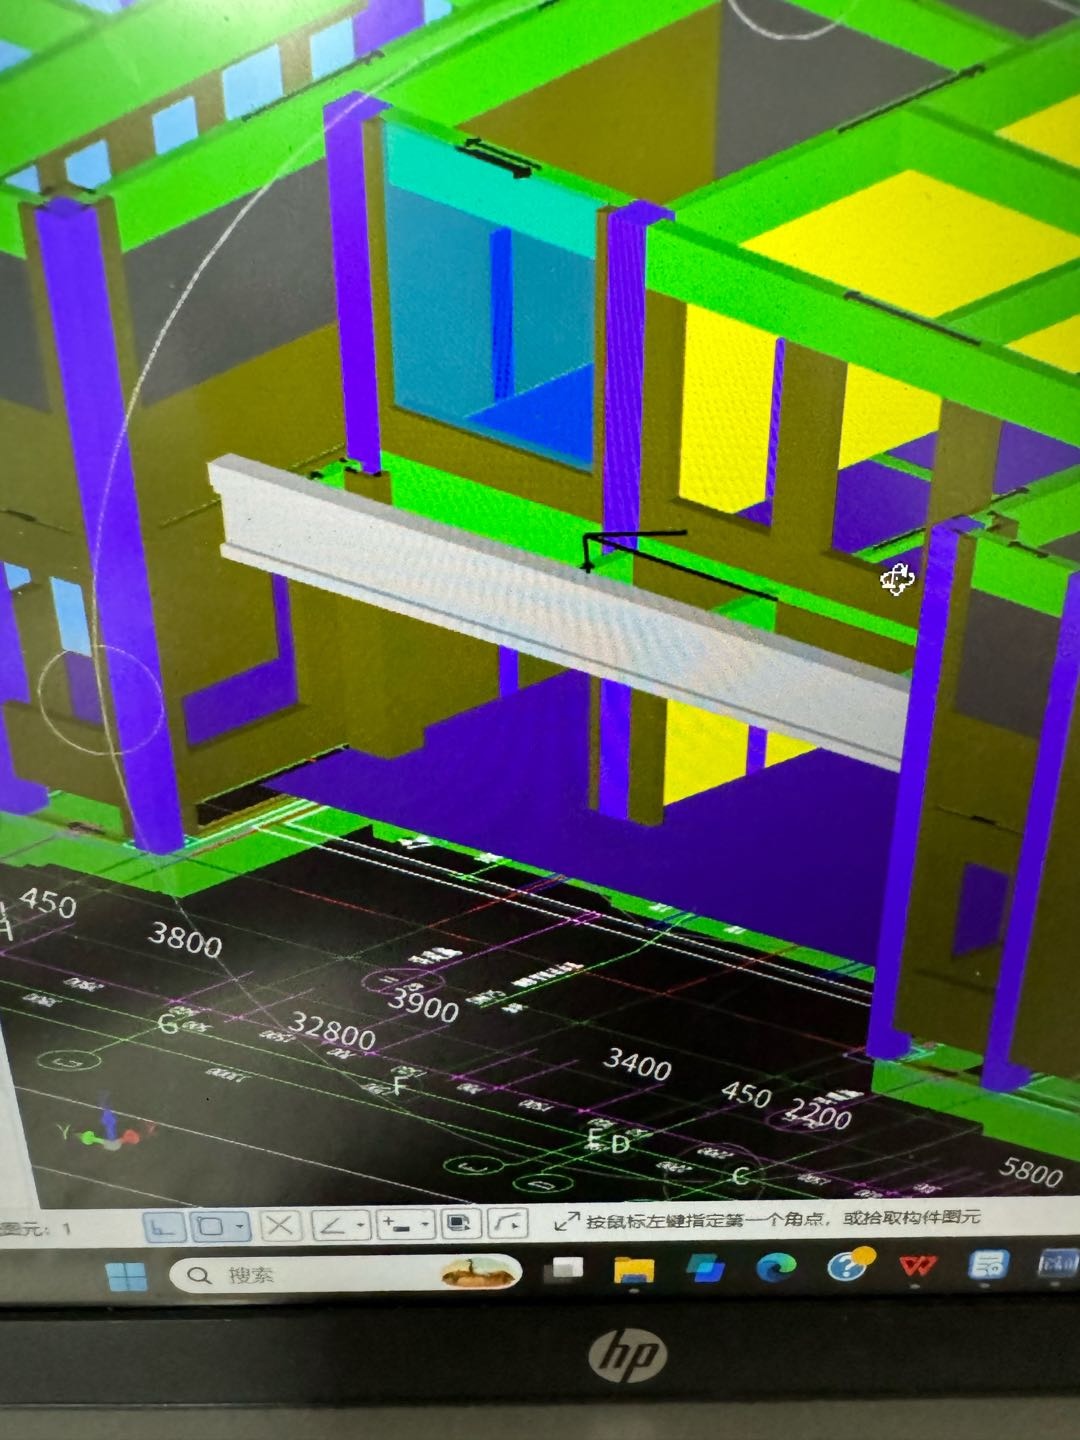Click the curve draw icon in status bar
This screenshot has width=1080, height=1440.
pyautogui.click(x=509, y=1223)
